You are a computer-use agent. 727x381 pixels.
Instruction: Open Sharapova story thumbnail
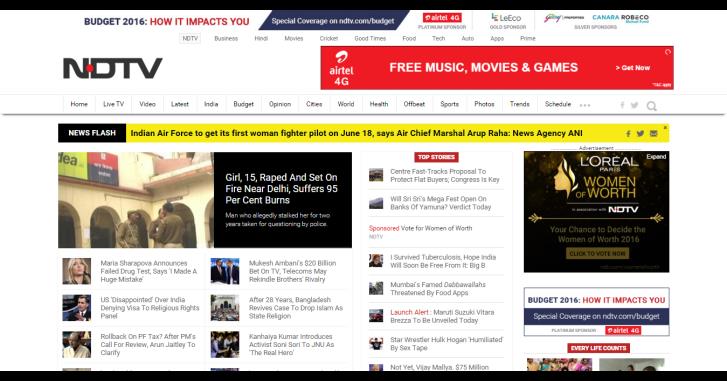(x=77, y=271)
